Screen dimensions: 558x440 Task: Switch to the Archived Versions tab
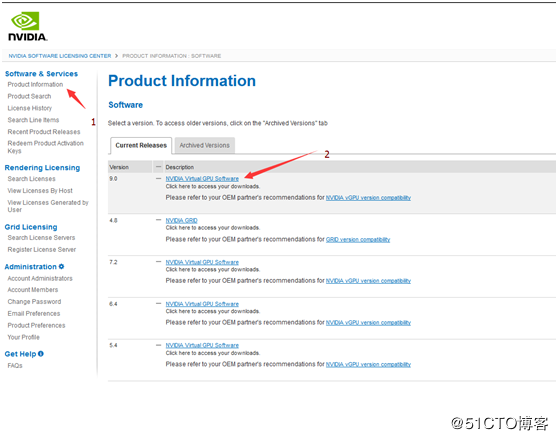[204, 145]
